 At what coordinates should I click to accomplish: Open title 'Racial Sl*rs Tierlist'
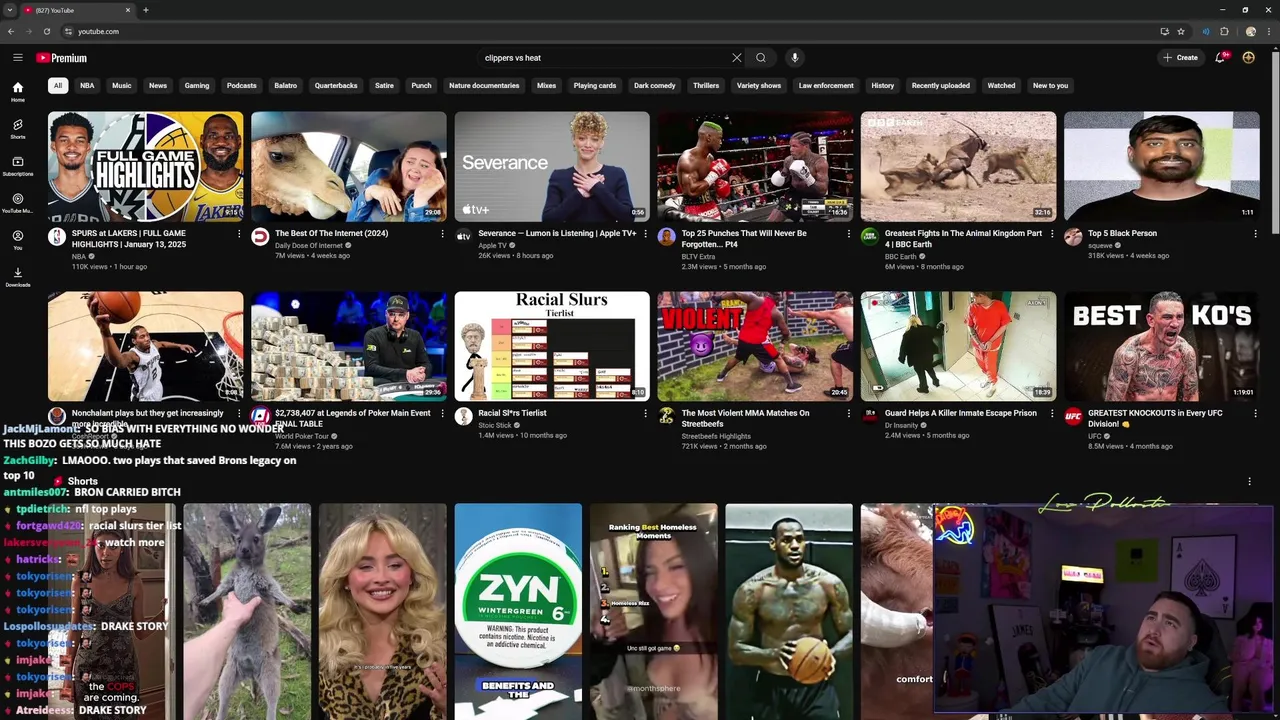click(512, 413)
